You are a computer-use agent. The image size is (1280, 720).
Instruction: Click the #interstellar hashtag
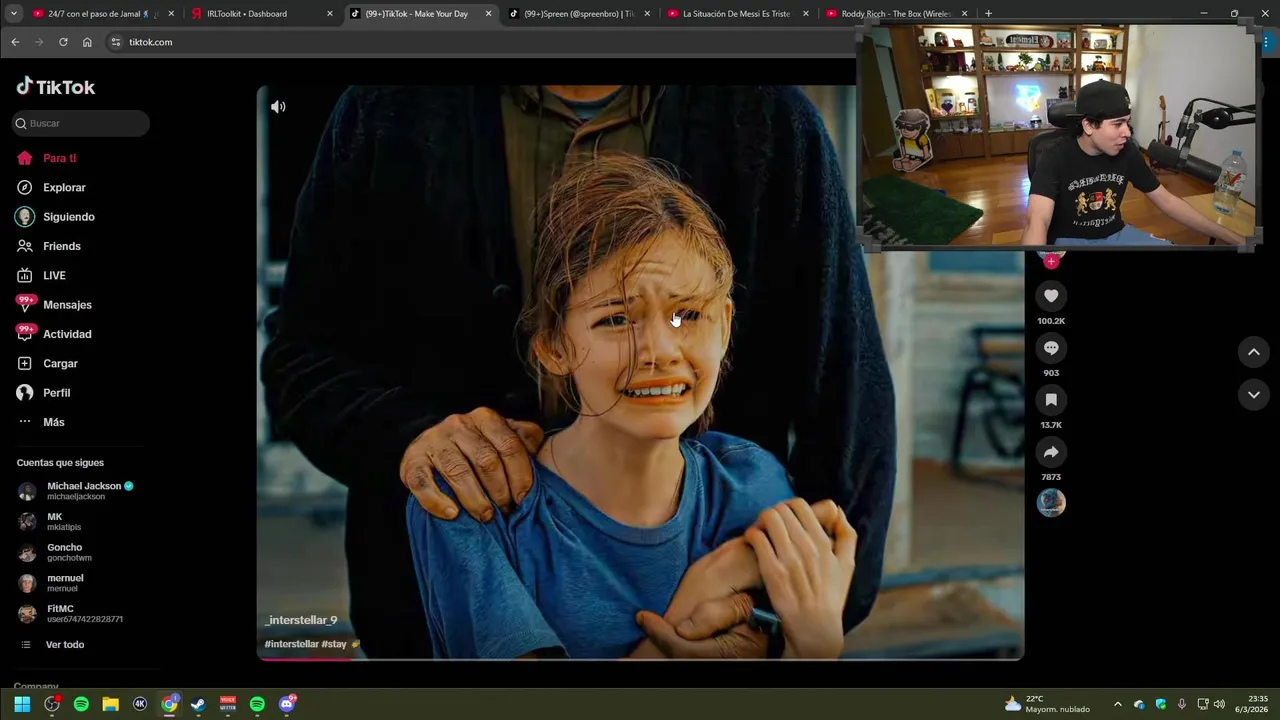point(292,644)
